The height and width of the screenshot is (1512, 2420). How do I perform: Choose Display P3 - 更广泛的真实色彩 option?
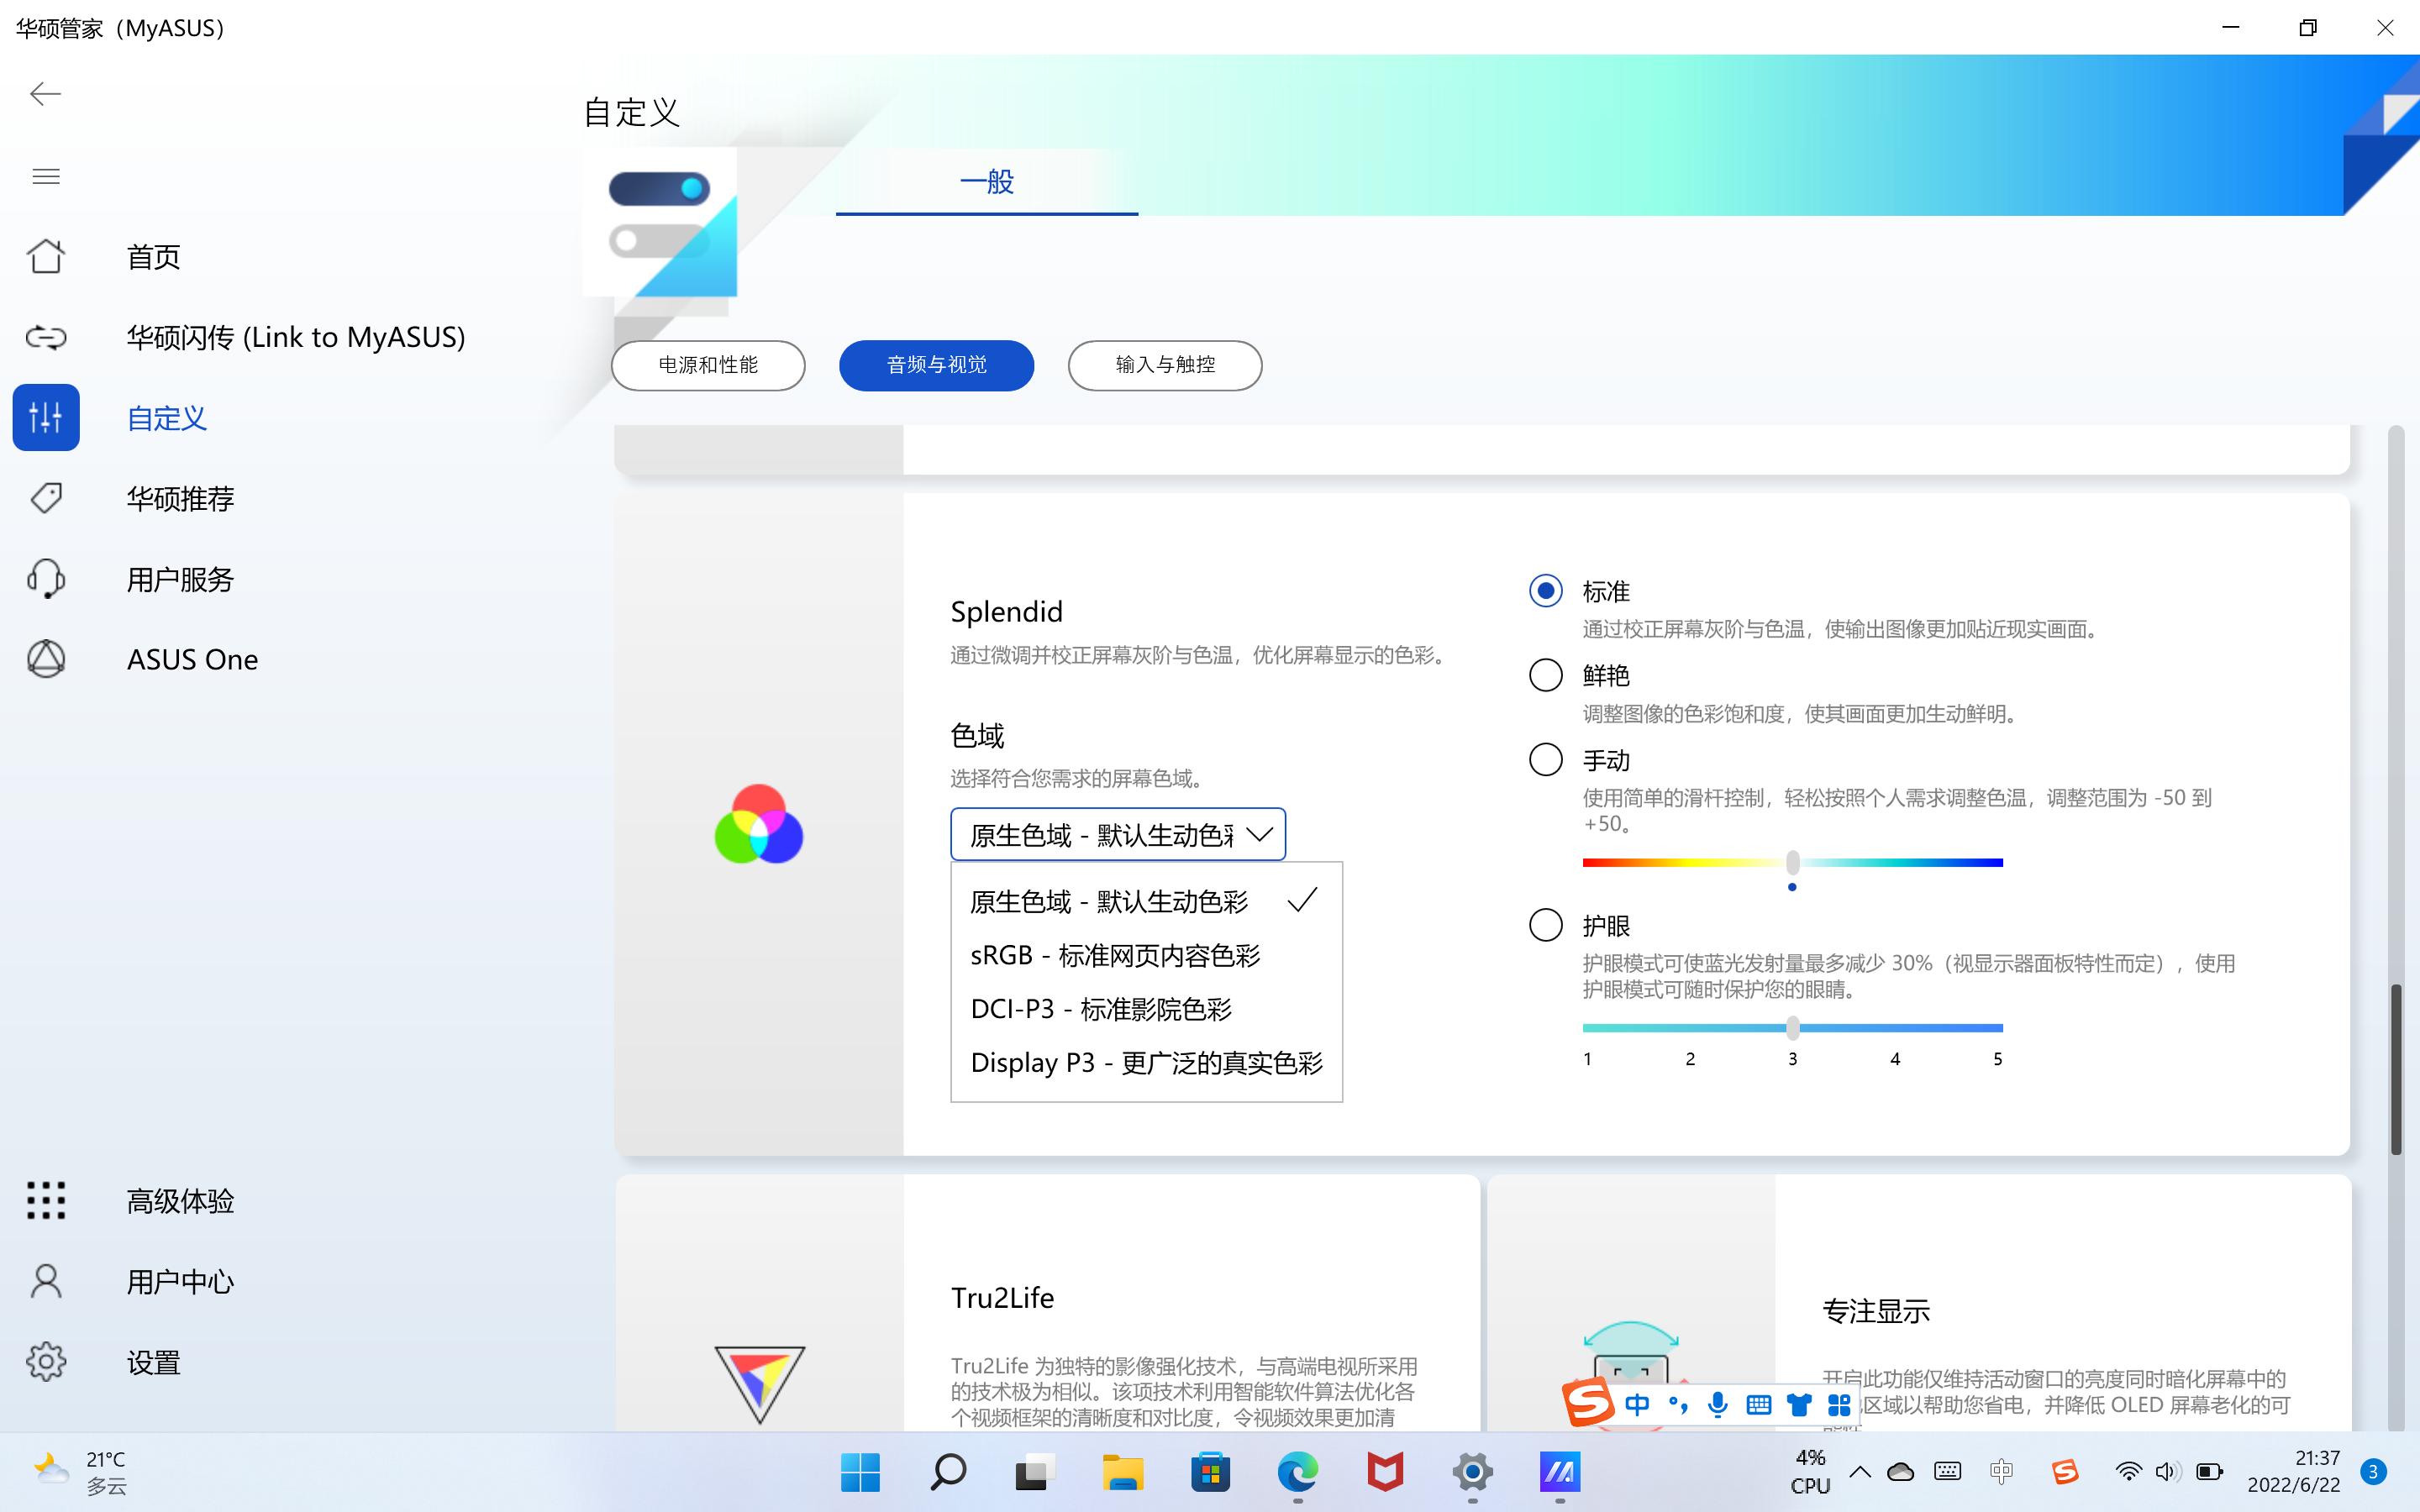click(x=1146, y=1062)
